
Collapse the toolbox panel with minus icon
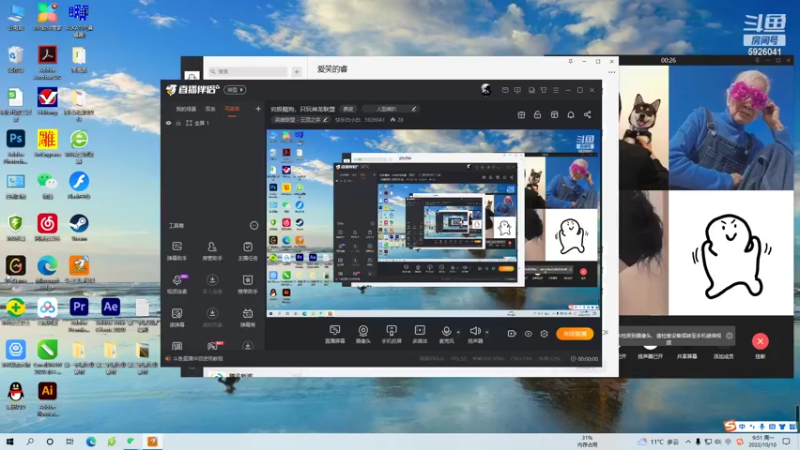pos(254,226)
